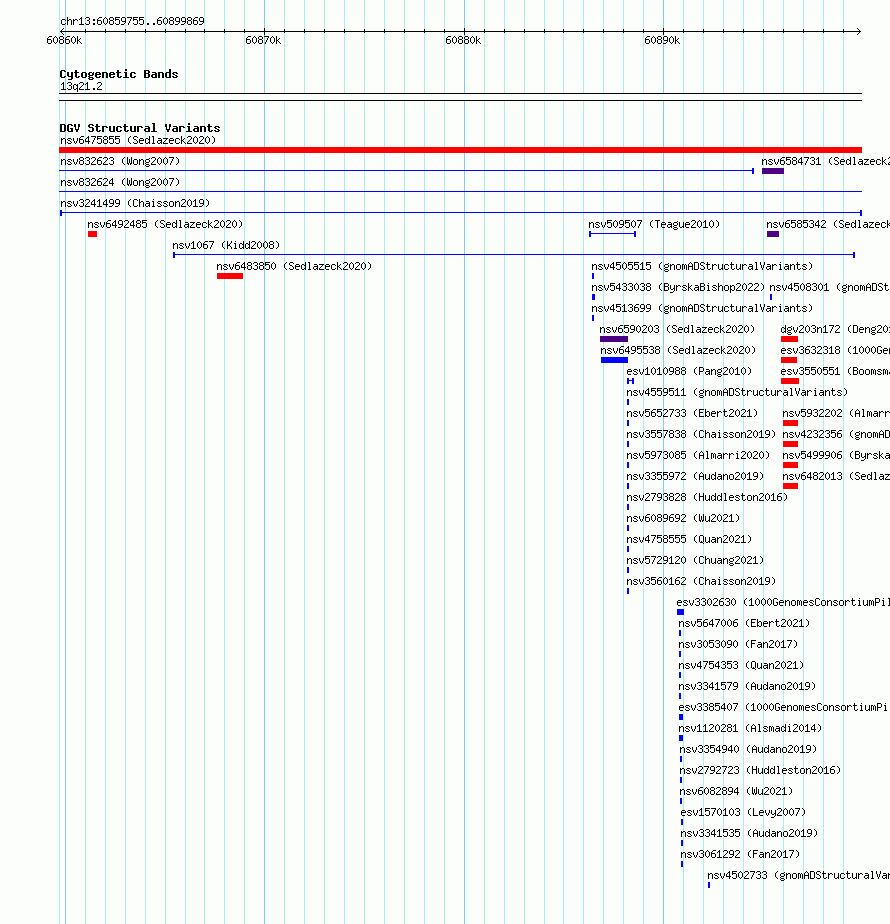Click the esv3550551 variant label
The image size is (890, 924).
pyautogui.click(x=835, y=372)
